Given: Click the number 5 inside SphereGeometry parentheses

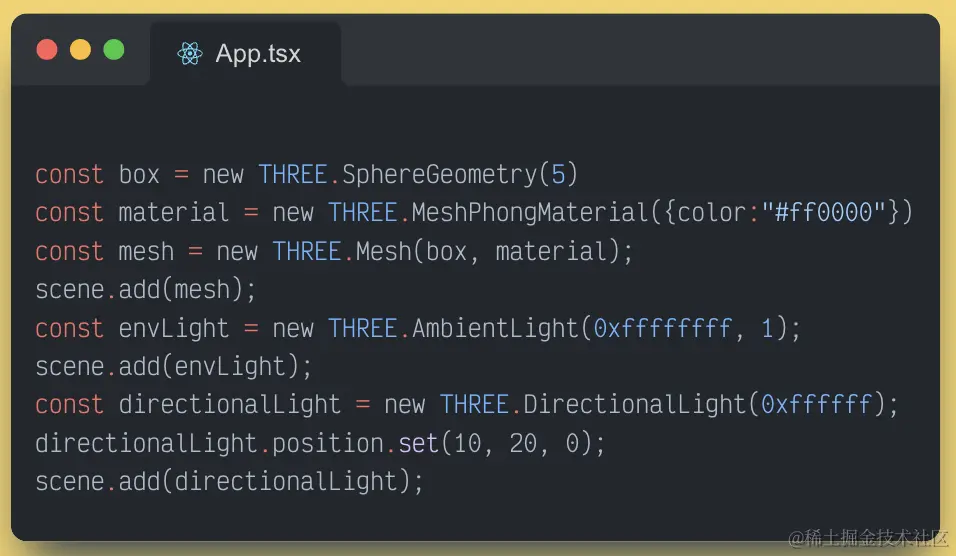Looking at the screenshot, I should tap(558, 174).
